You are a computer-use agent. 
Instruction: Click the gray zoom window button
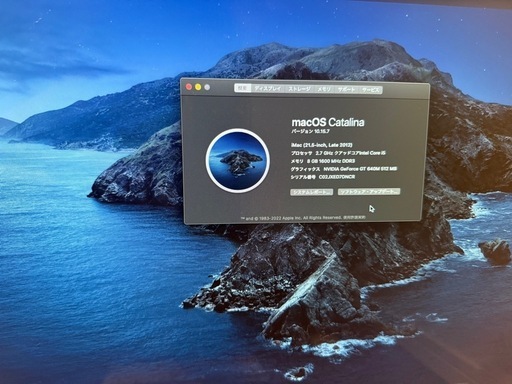click(x=207, y=88)
